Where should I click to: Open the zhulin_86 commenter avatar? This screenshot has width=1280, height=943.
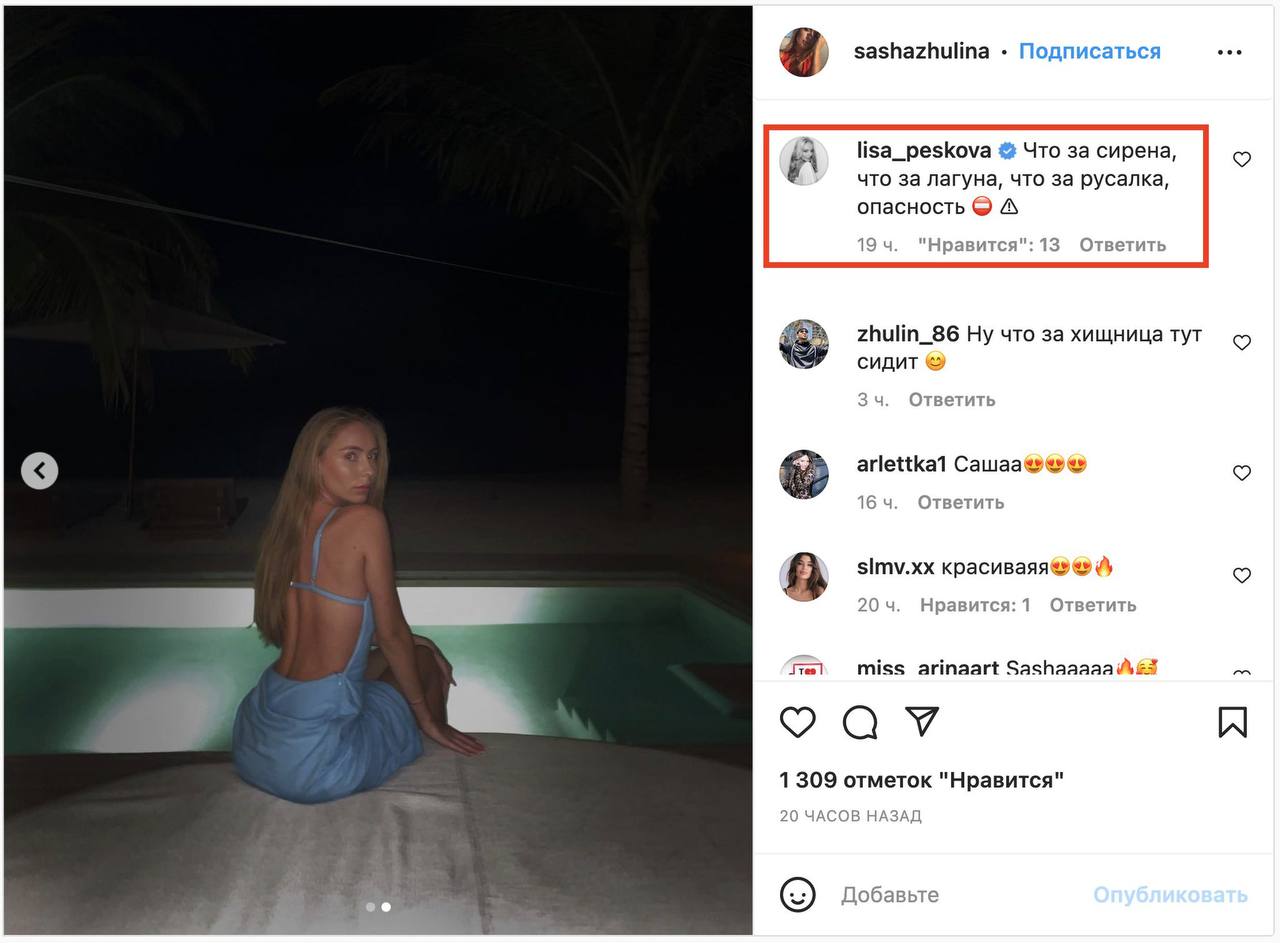point(804,346)
